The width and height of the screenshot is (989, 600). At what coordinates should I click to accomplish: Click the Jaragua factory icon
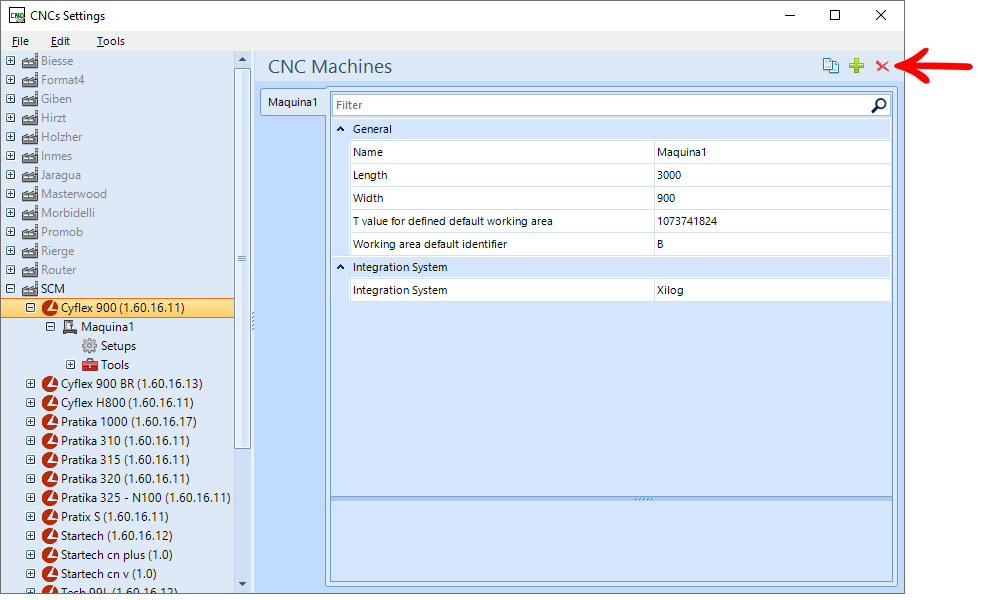point(30,175)
